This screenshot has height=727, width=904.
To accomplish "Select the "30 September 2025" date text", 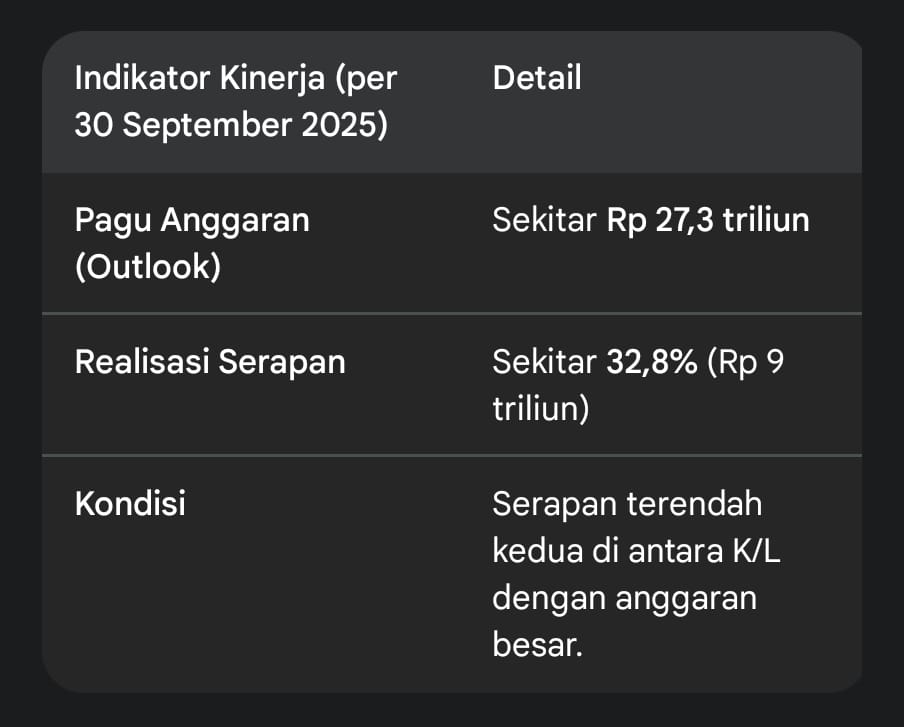I will (231, 128).
